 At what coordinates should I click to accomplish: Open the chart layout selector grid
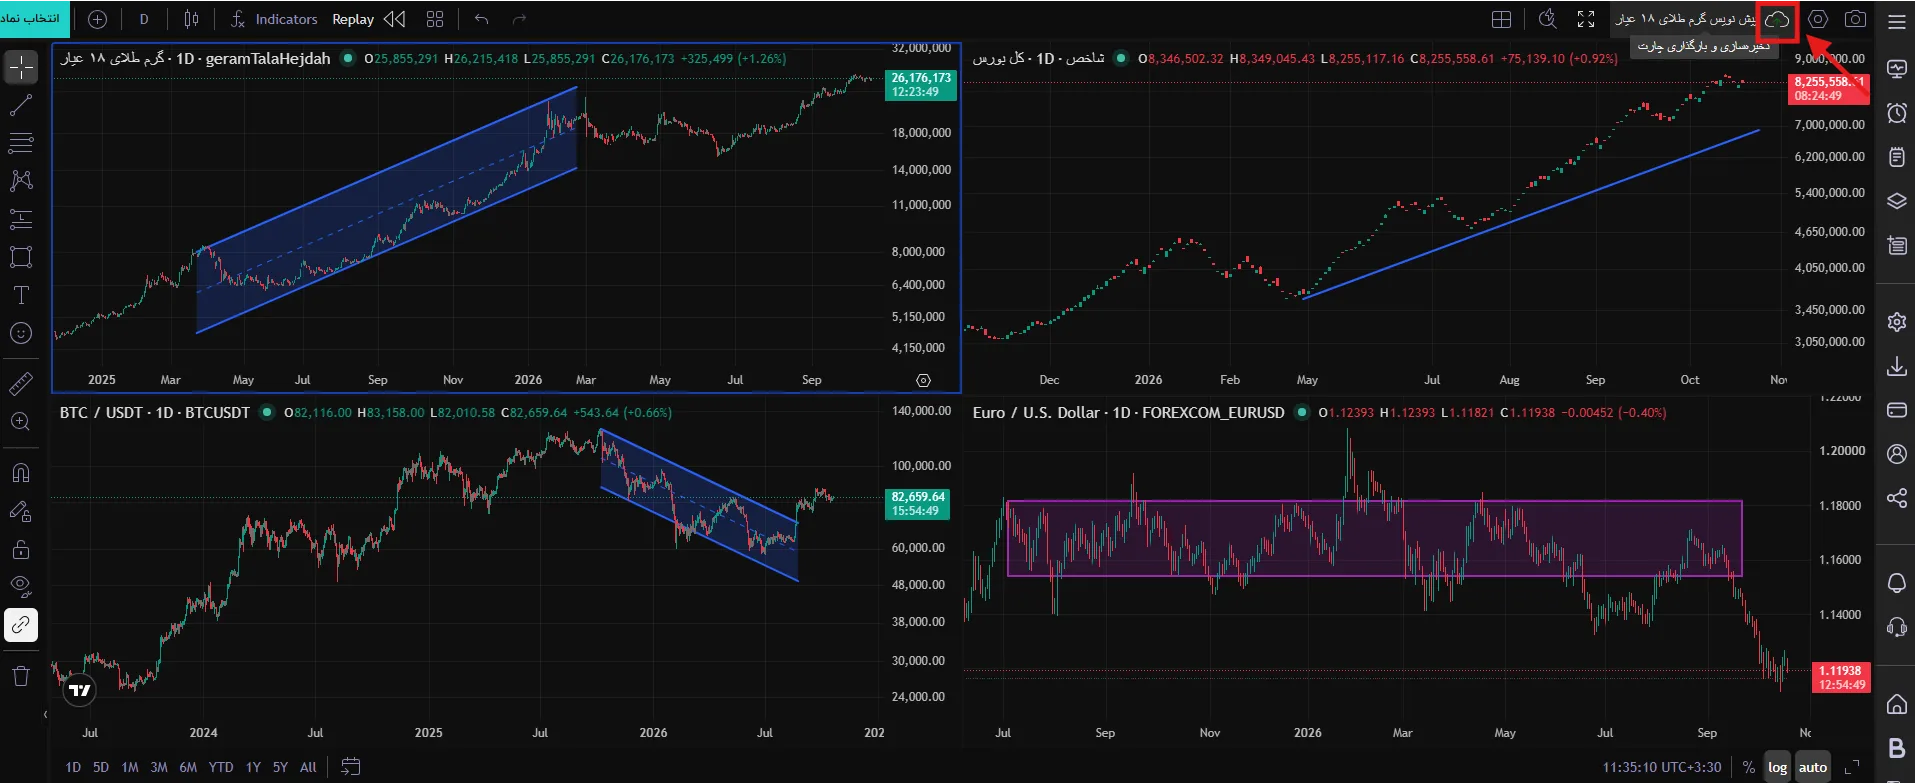tap(1502, 19)
